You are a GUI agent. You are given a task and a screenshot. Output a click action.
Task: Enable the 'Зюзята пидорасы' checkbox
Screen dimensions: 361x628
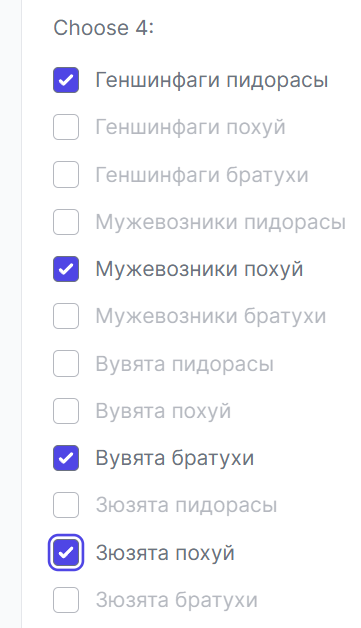66,505
